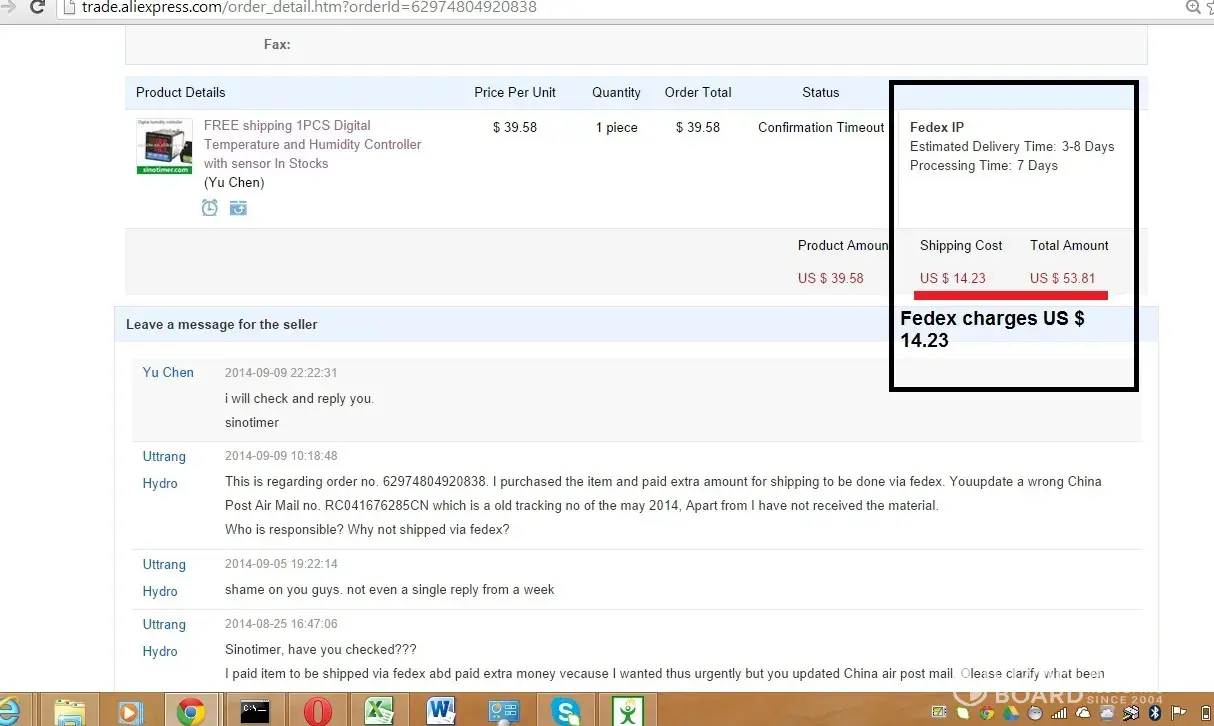Click Yu Chen name in message list
The height and width of the screenshot is (726, 1214).
[168, 372]
